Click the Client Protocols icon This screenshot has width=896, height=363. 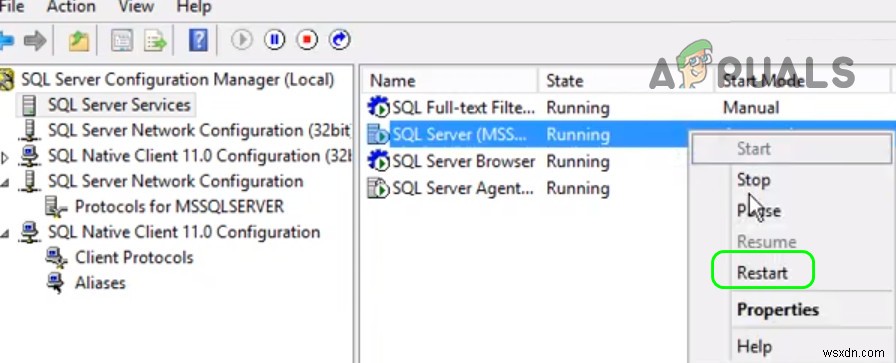point(56,258)
